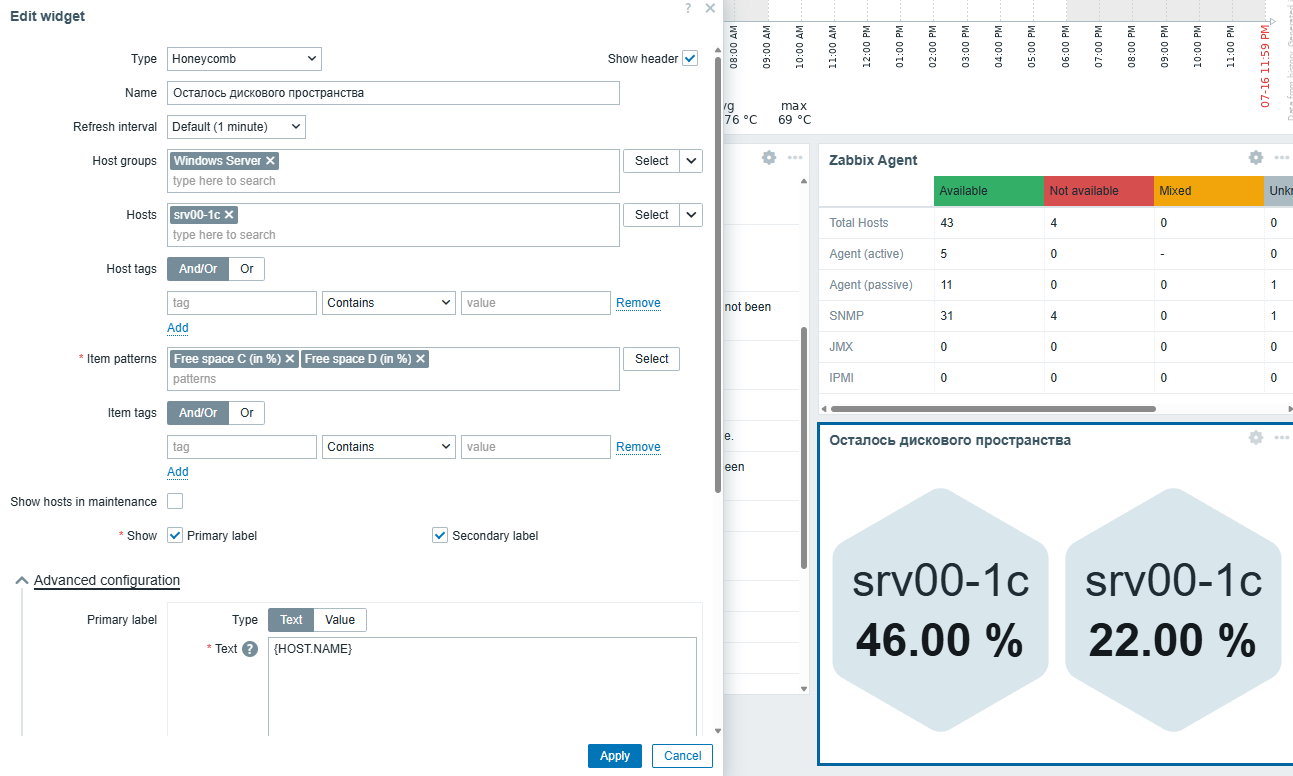
Task: Remove the Free space D (in %) pattern
Action: [421, 358]
